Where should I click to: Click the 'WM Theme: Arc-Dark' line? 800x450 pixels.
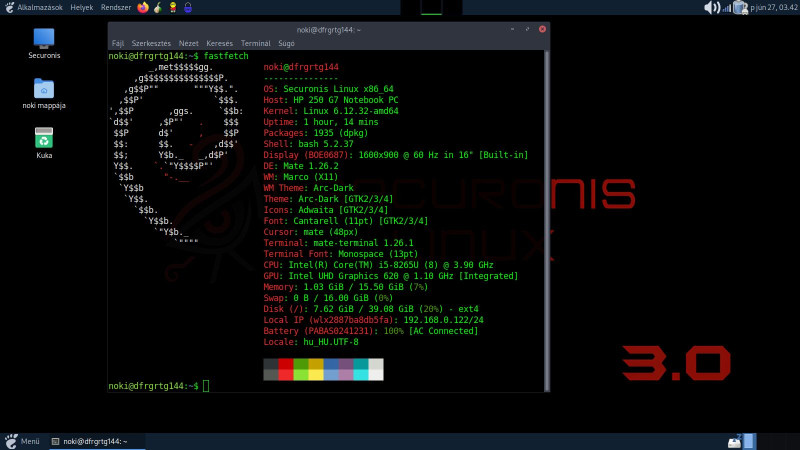tap(309, 188)
